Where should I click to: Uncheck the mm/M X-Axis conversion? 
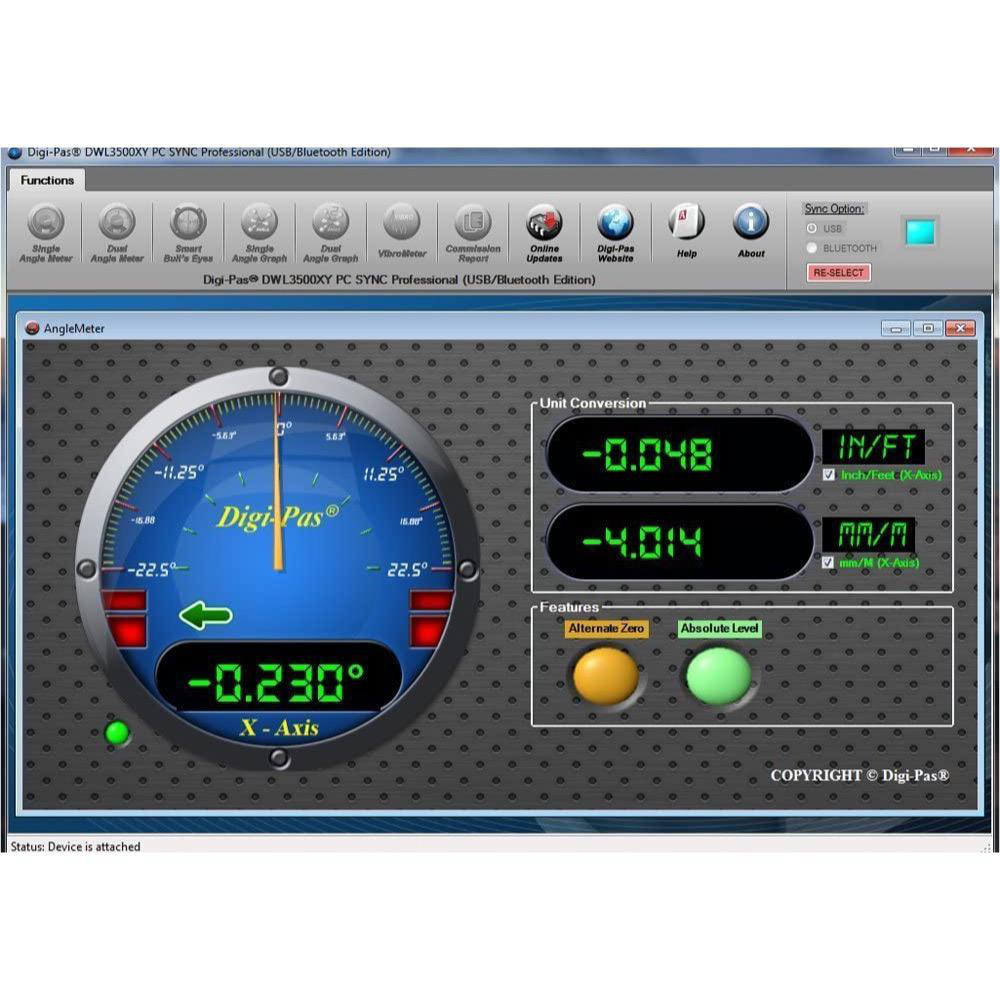(827, 563)
